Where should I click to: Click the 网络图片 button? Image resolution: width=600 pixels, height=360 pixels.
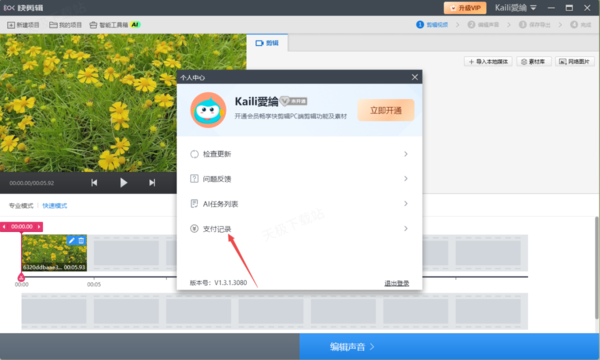pyautogui.click(x=574, y=62)
